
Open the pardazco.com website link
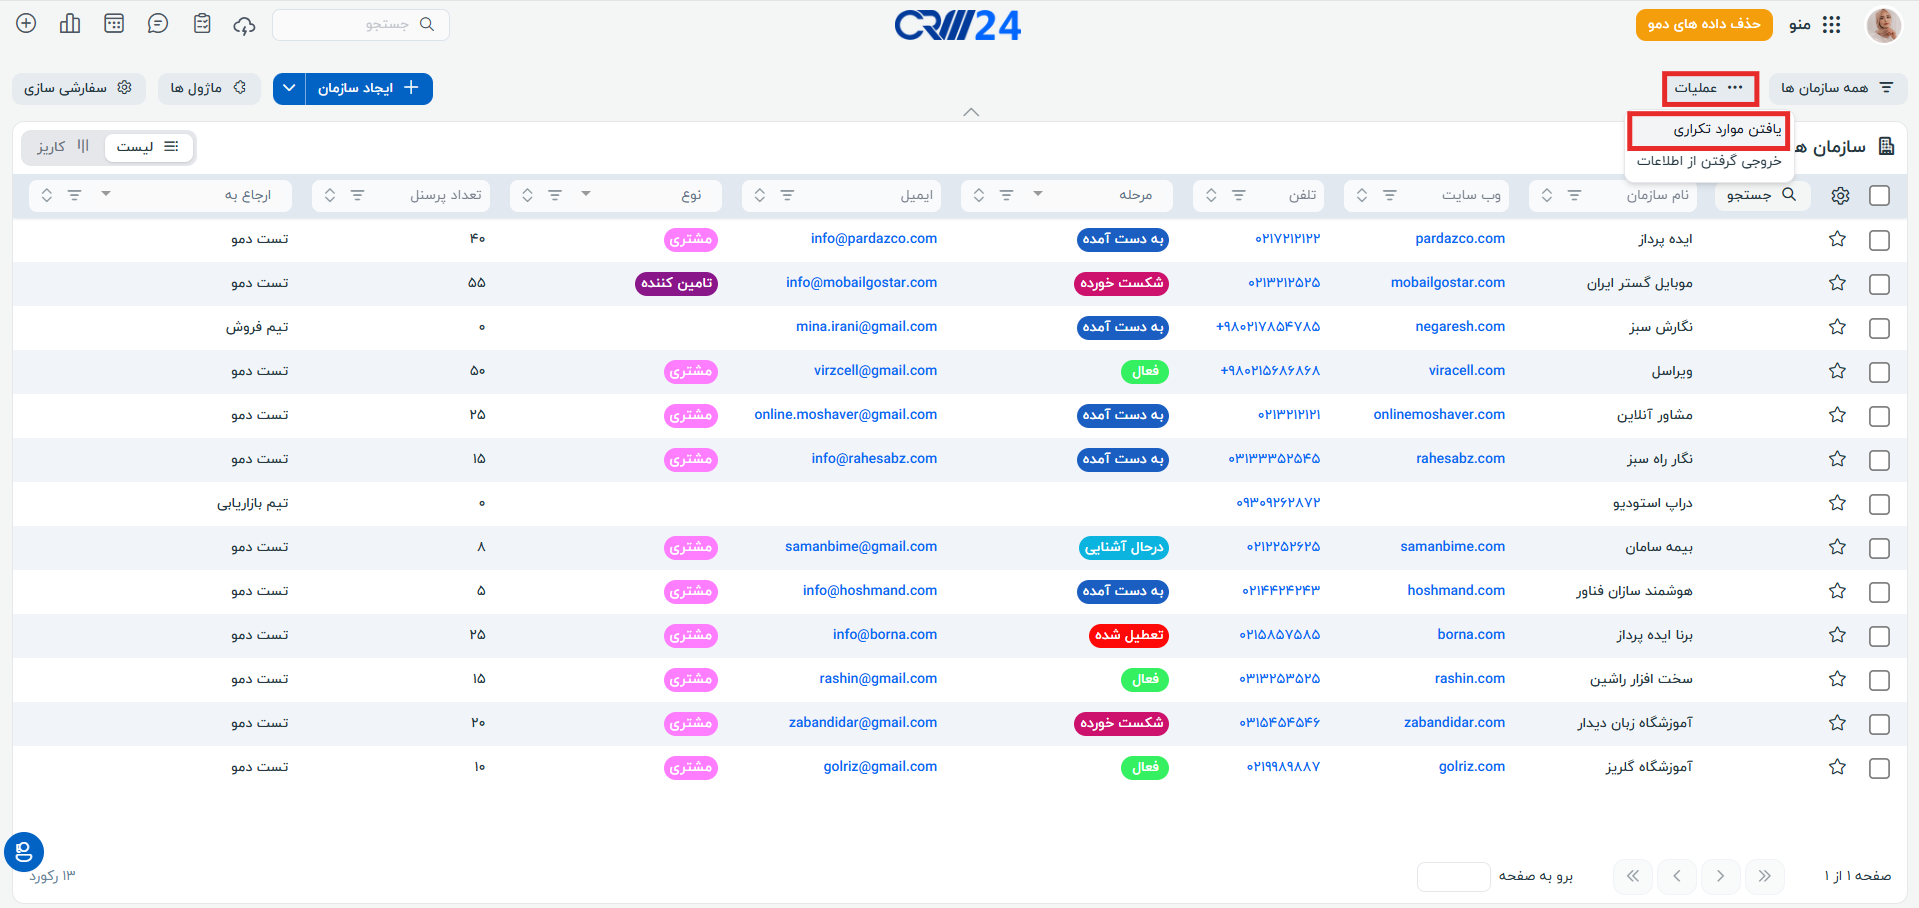tap(1460, 239)
